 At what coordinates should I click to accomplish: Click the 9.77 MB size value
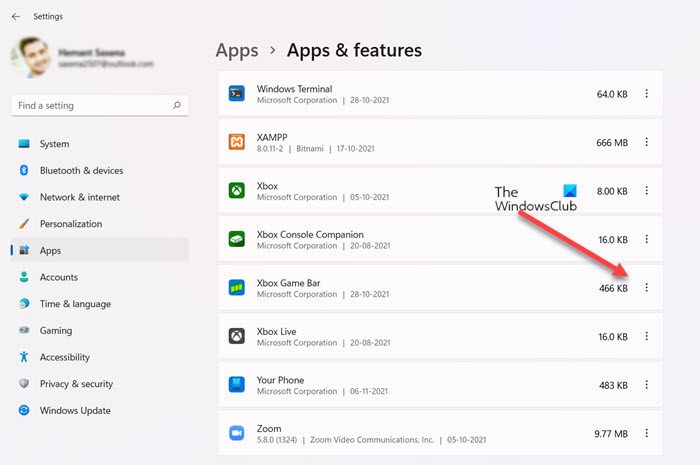coord(611,434)
